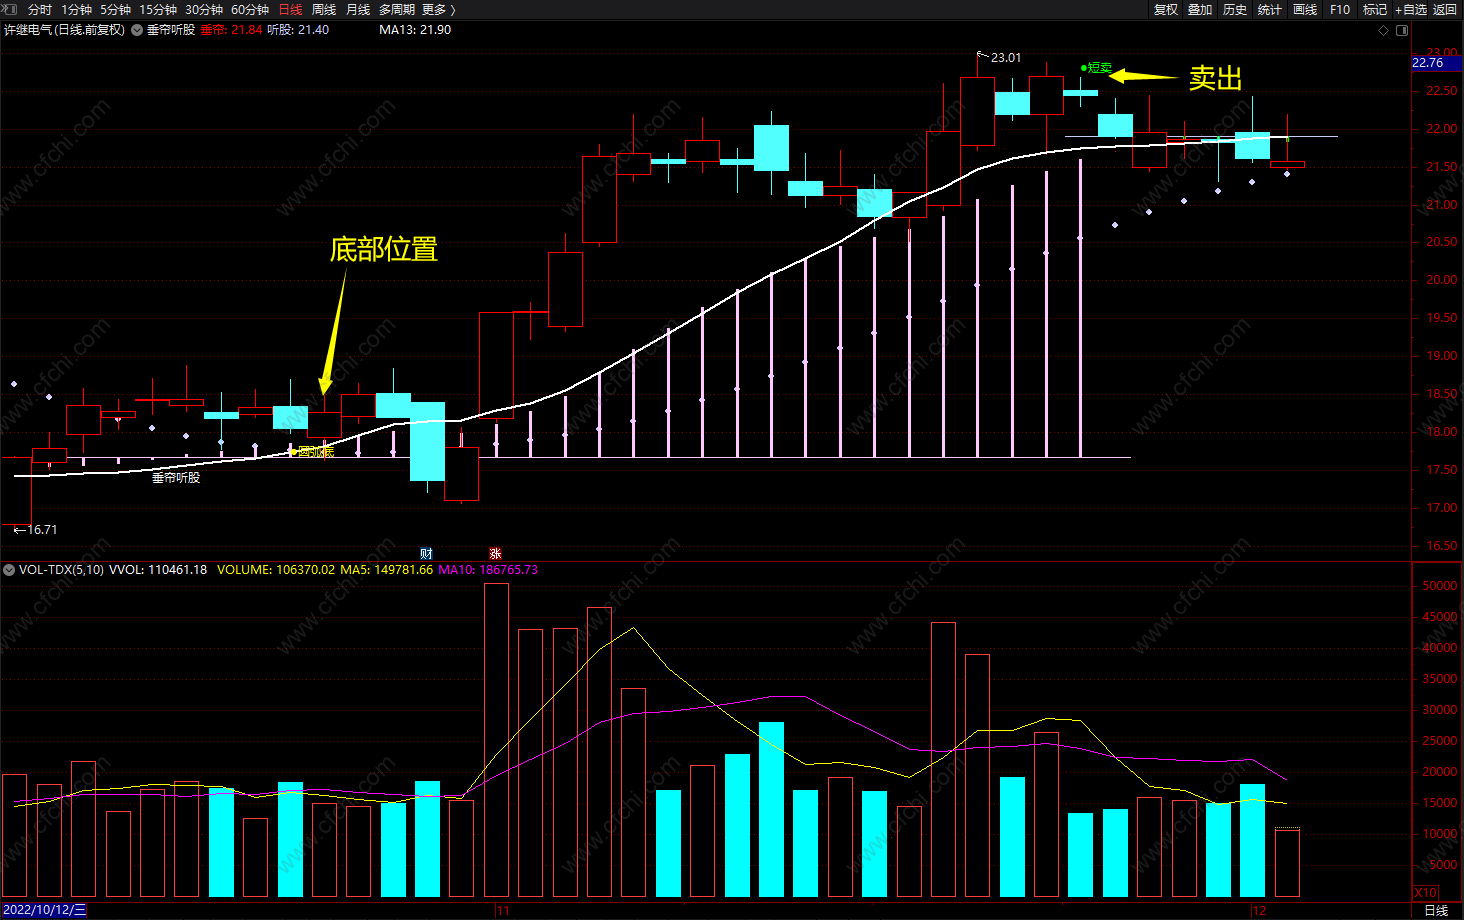Select the 60分钟 period tab
The image size is (1464, 920).
click(250, 10)
